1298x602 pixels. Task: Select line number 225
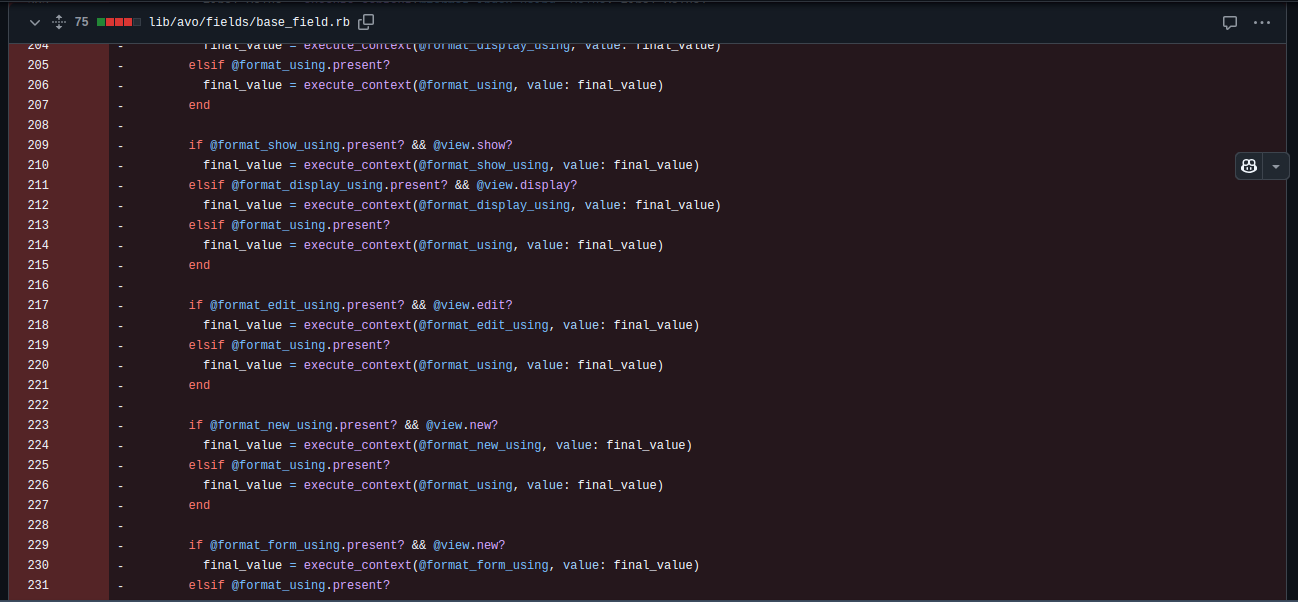point(38,465)
